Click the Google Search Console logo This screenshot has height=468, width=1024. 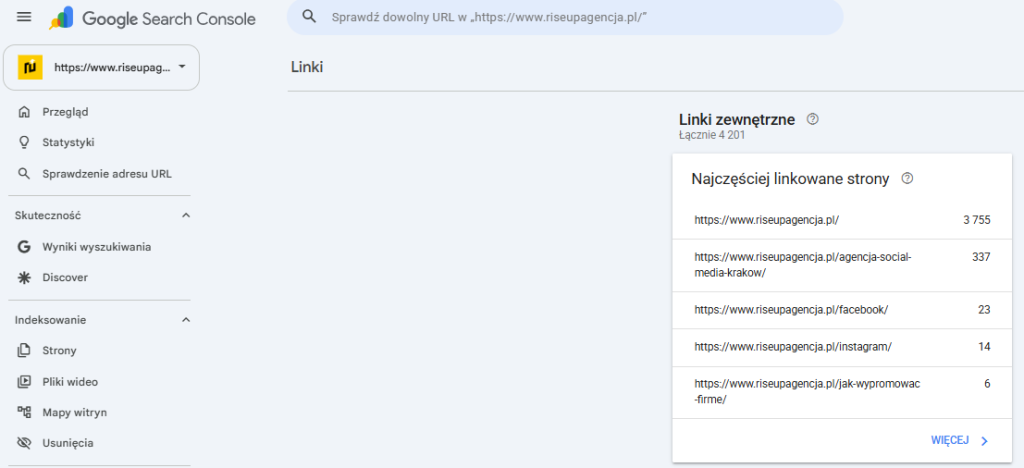coord(152,18)
